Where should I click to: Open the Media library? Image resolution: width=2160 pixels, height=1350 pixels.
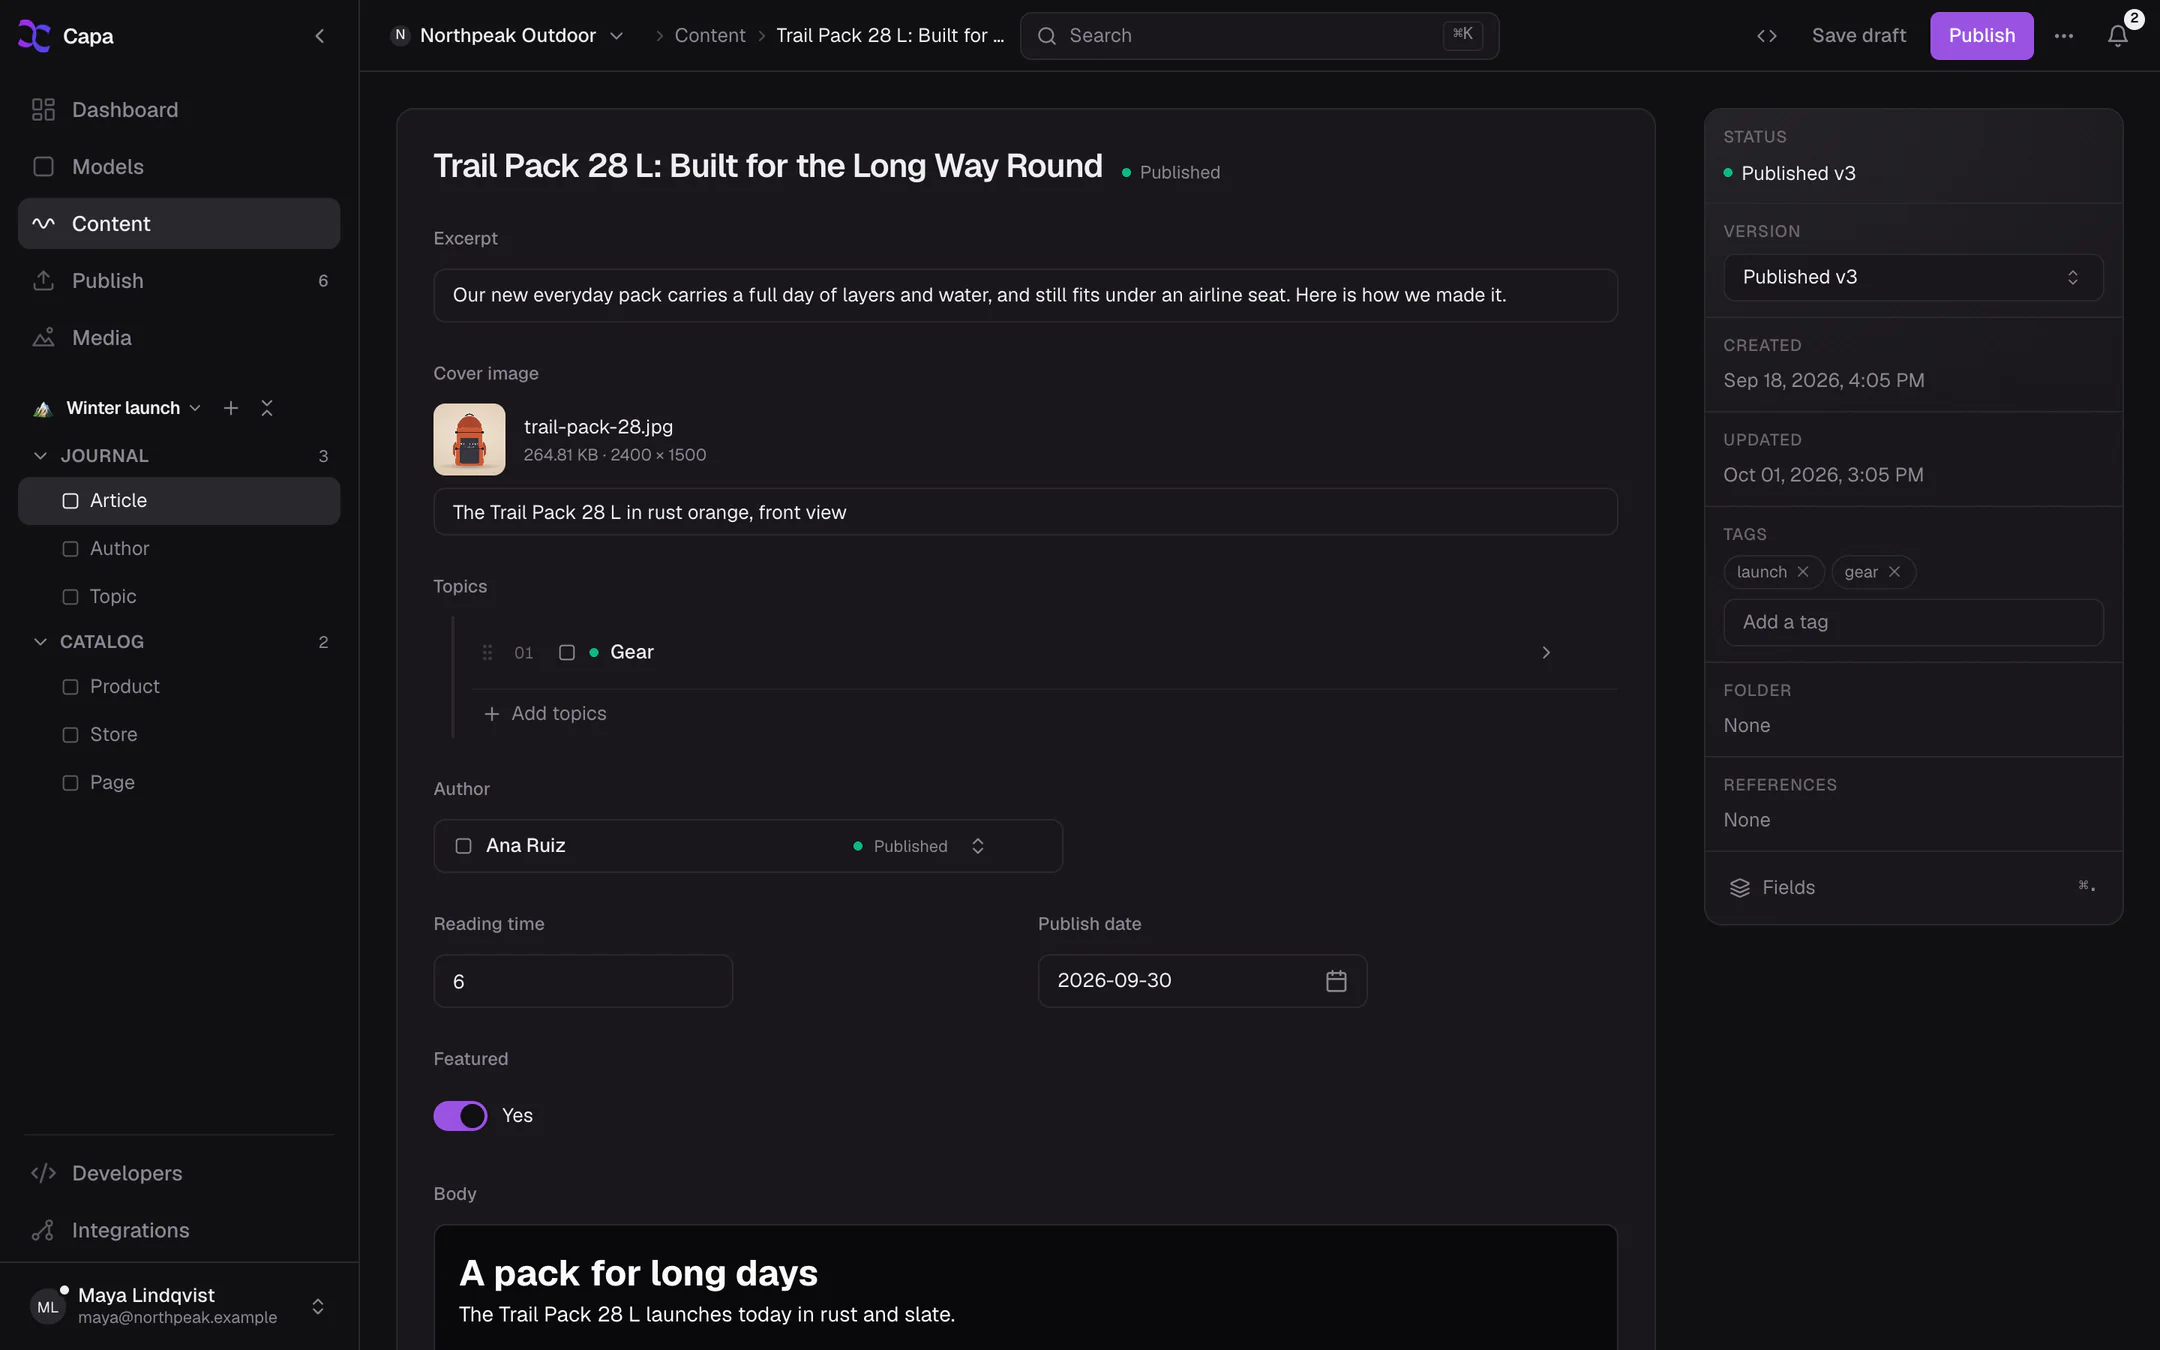point(179,338)
